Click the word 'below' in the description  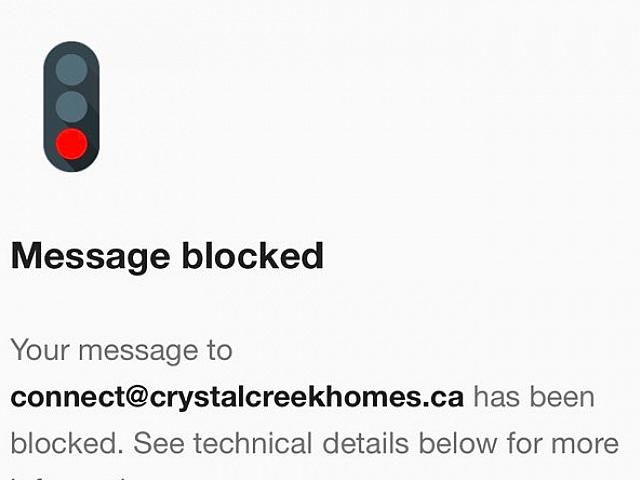458,443
